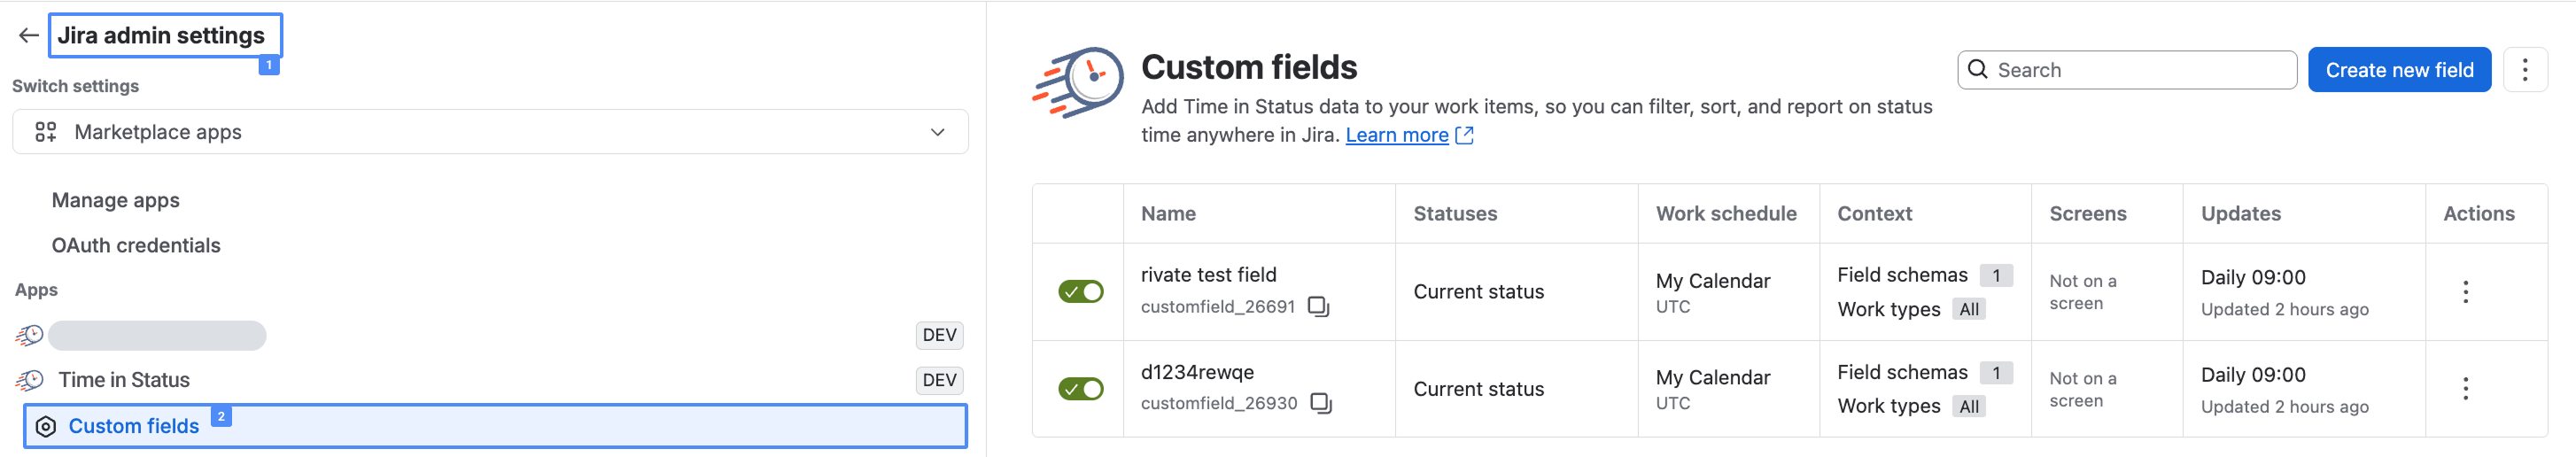Screen dimensions: 2576x457
Task: Click Work types All badge in rivate test field row
Action: point(1969,310)
